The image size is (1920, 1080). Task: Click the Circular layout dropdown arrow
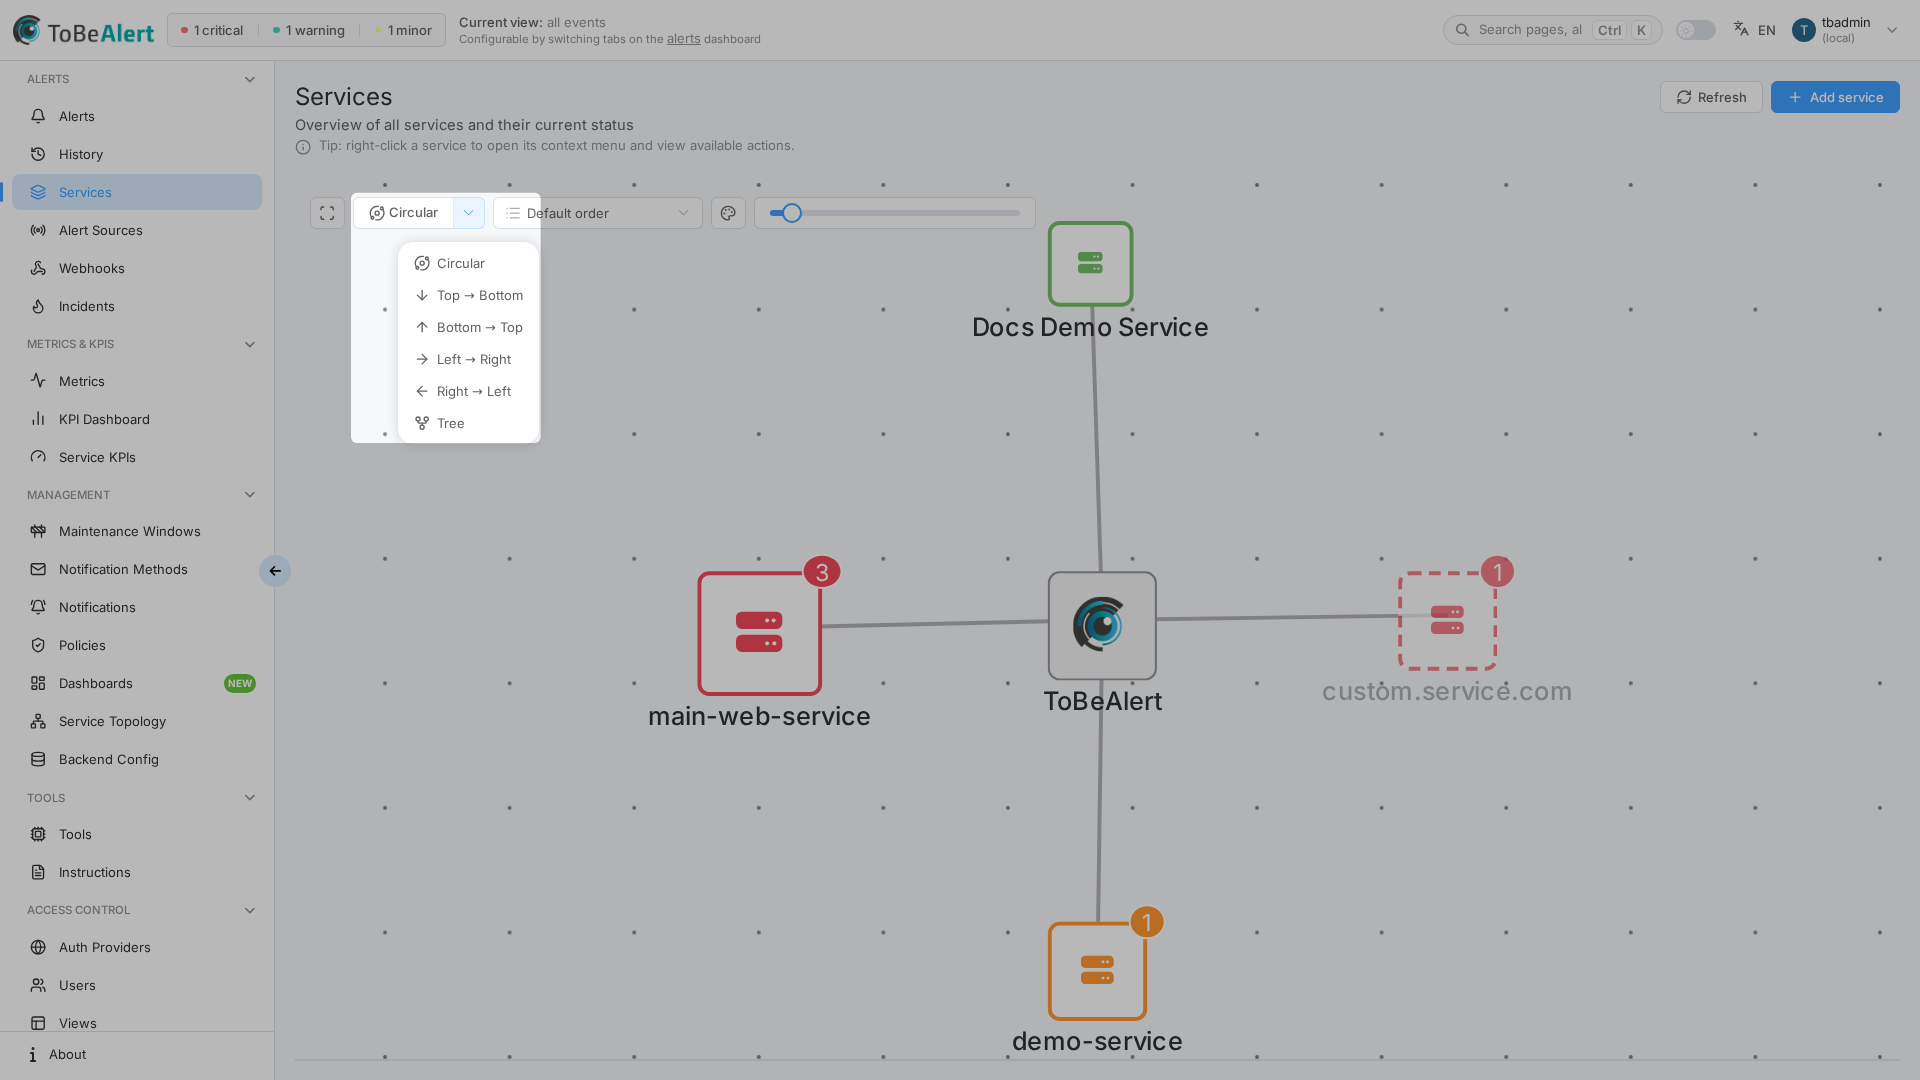(469, 213)
